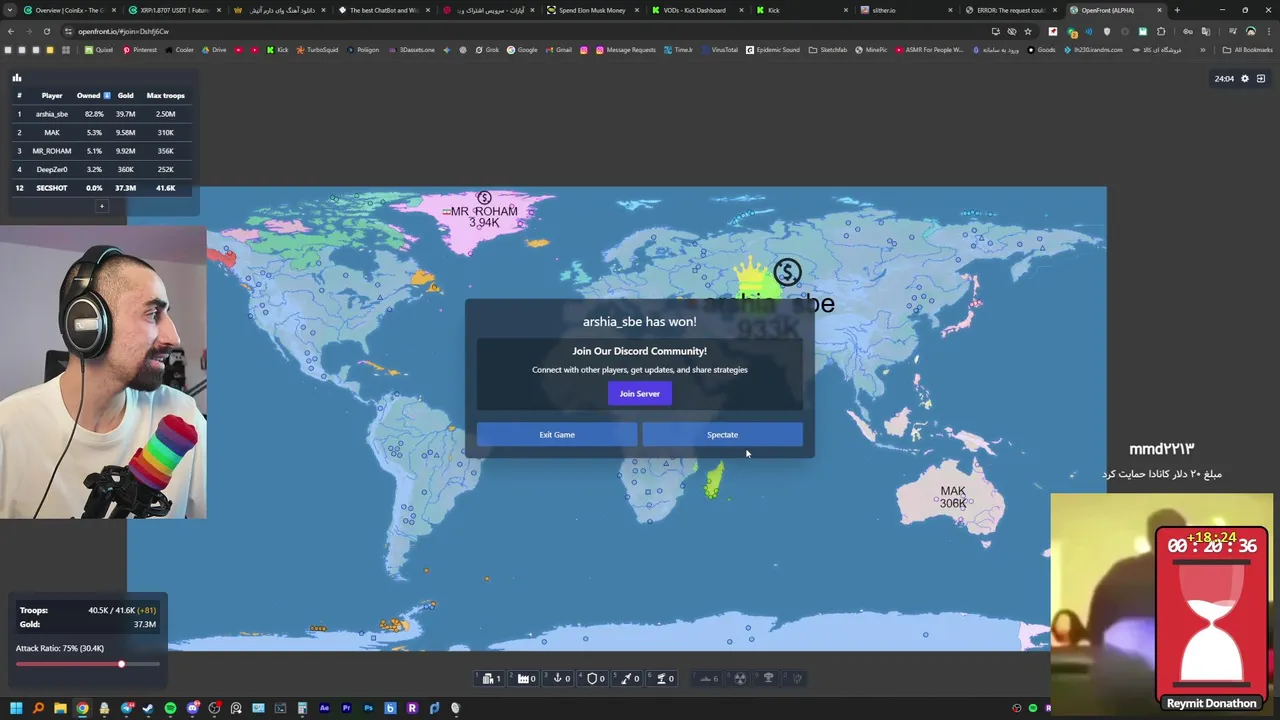Select the Factory build icon
1280x720 pixels.
[523, 678]
